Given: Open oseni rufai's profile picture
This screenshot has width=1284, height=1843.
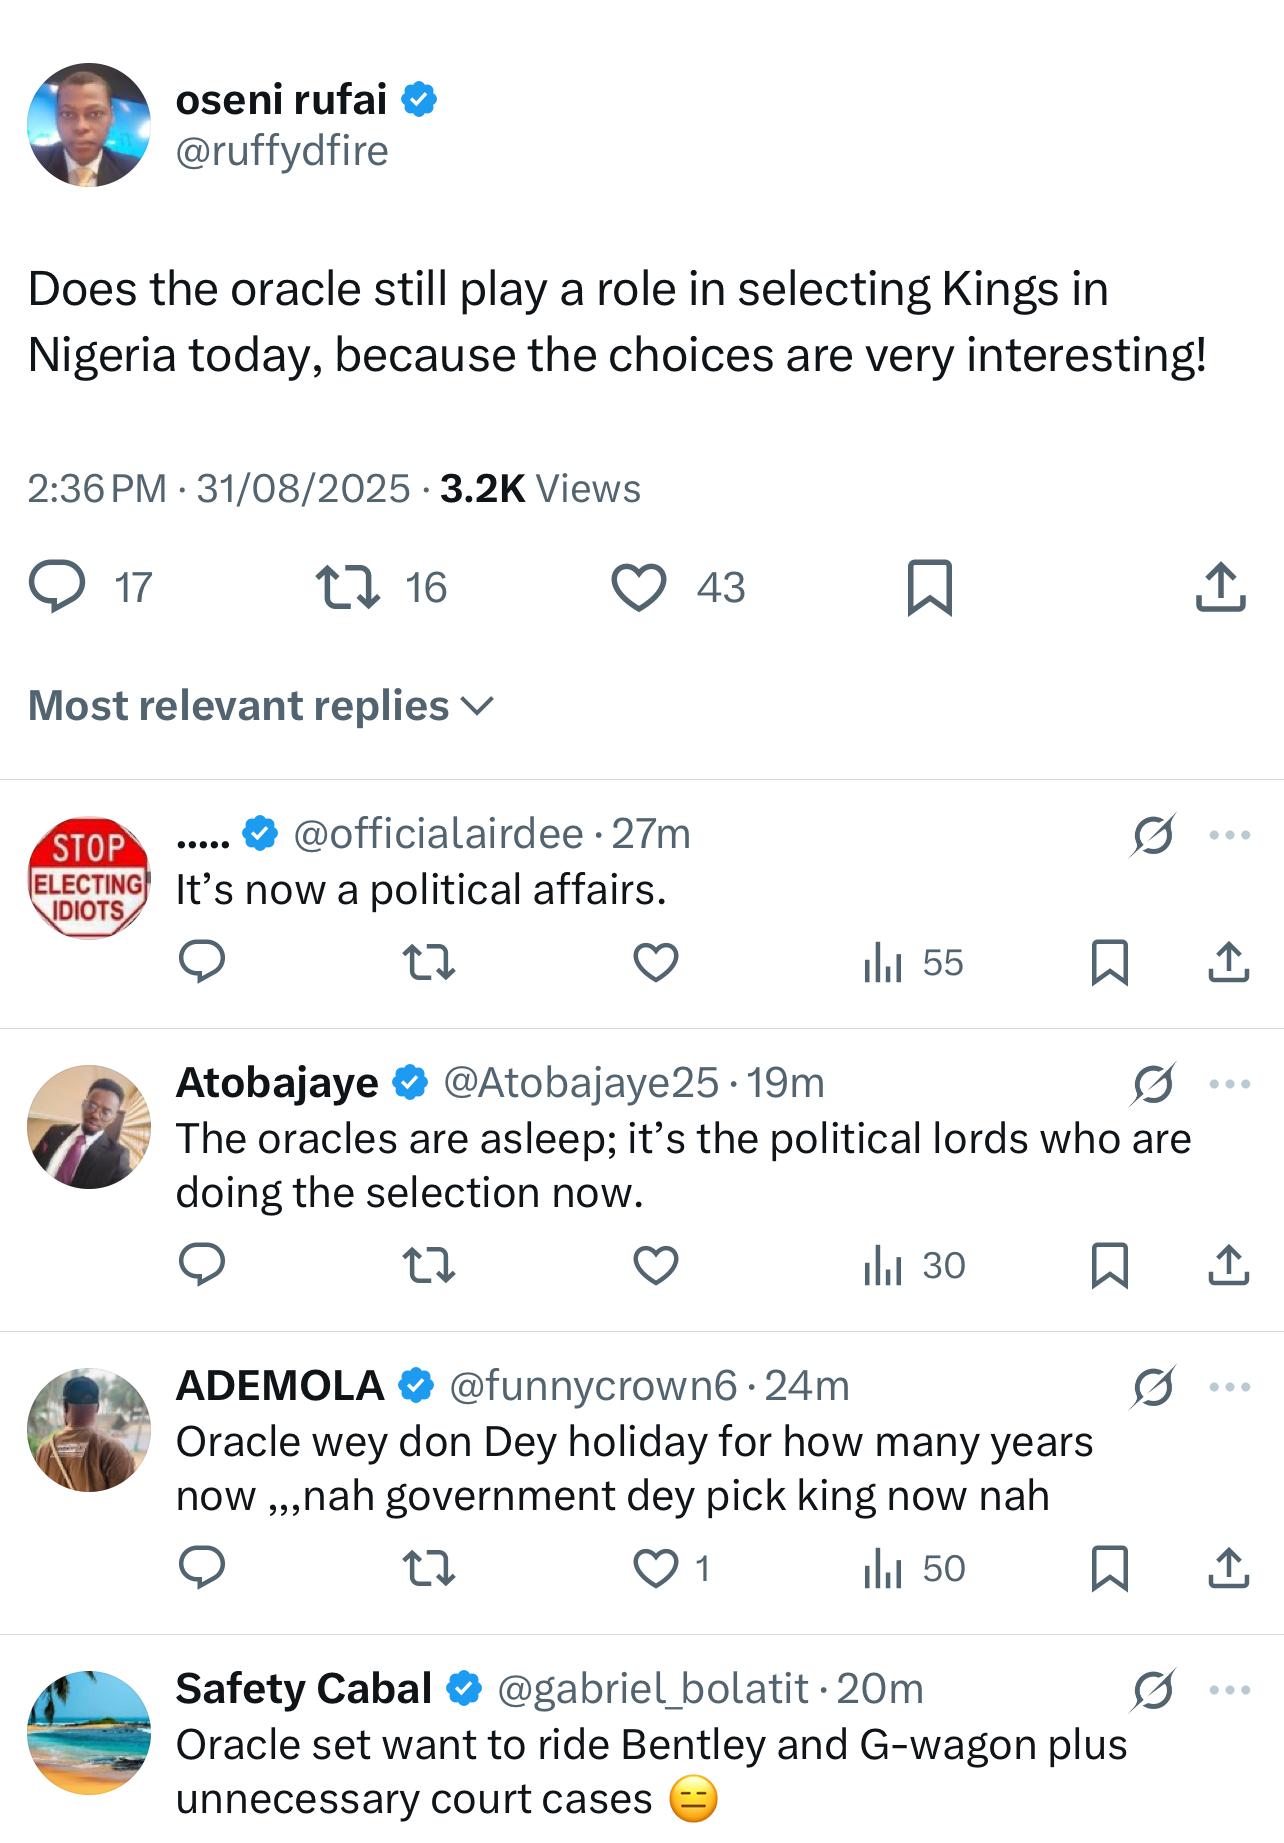Looking at the screenshot, I should tap(89, 125).
